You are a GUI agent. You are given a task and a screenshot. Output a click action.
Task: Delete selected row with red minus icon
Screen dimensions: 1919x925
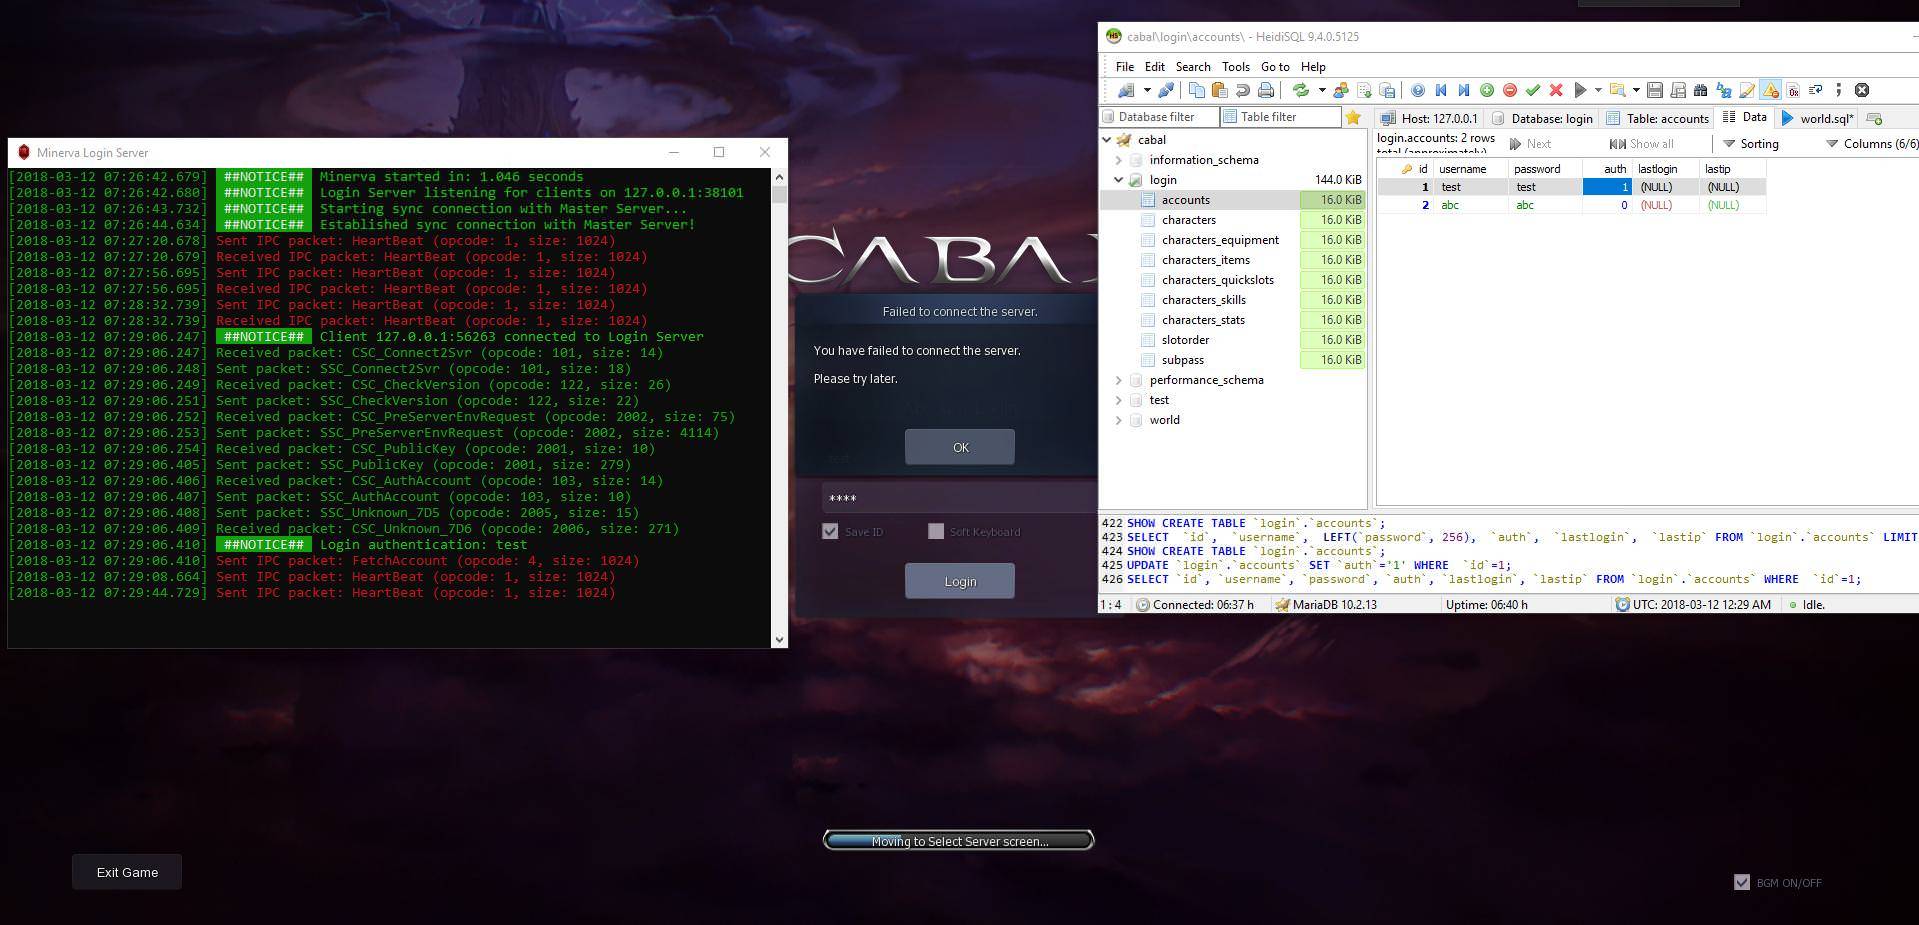pyautogui.click(x=1510, y=90)
